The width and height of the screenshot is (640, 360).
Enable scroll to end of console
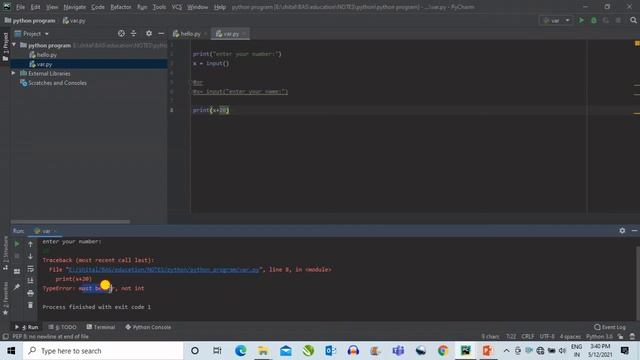[x=30, y=281]
